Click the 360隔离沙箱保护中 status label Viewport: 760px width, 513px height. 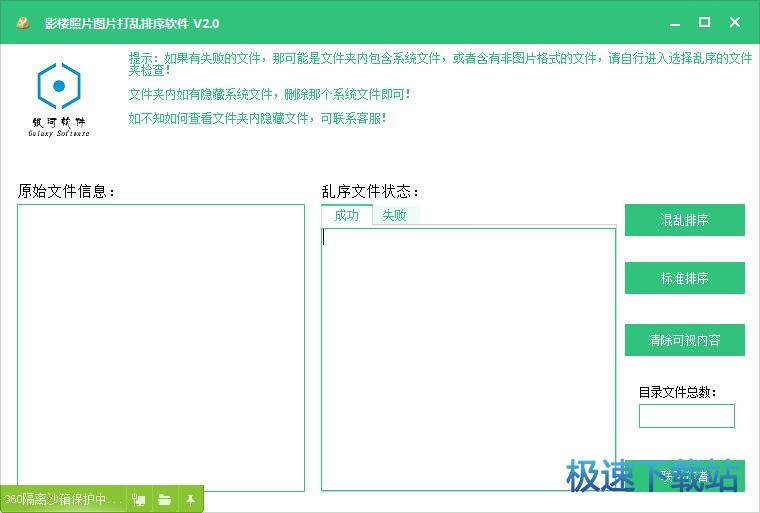(63, 499)
